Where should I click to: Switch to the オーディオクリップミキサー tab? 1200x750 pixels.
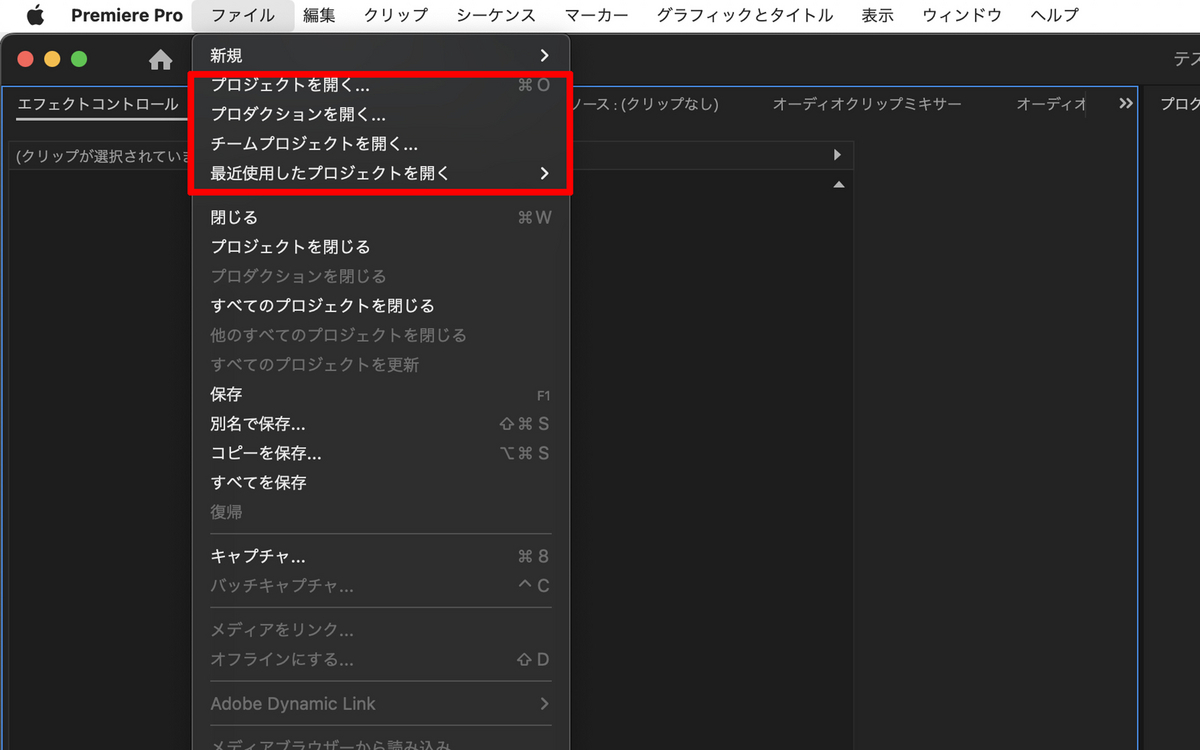tap(867, 104)
